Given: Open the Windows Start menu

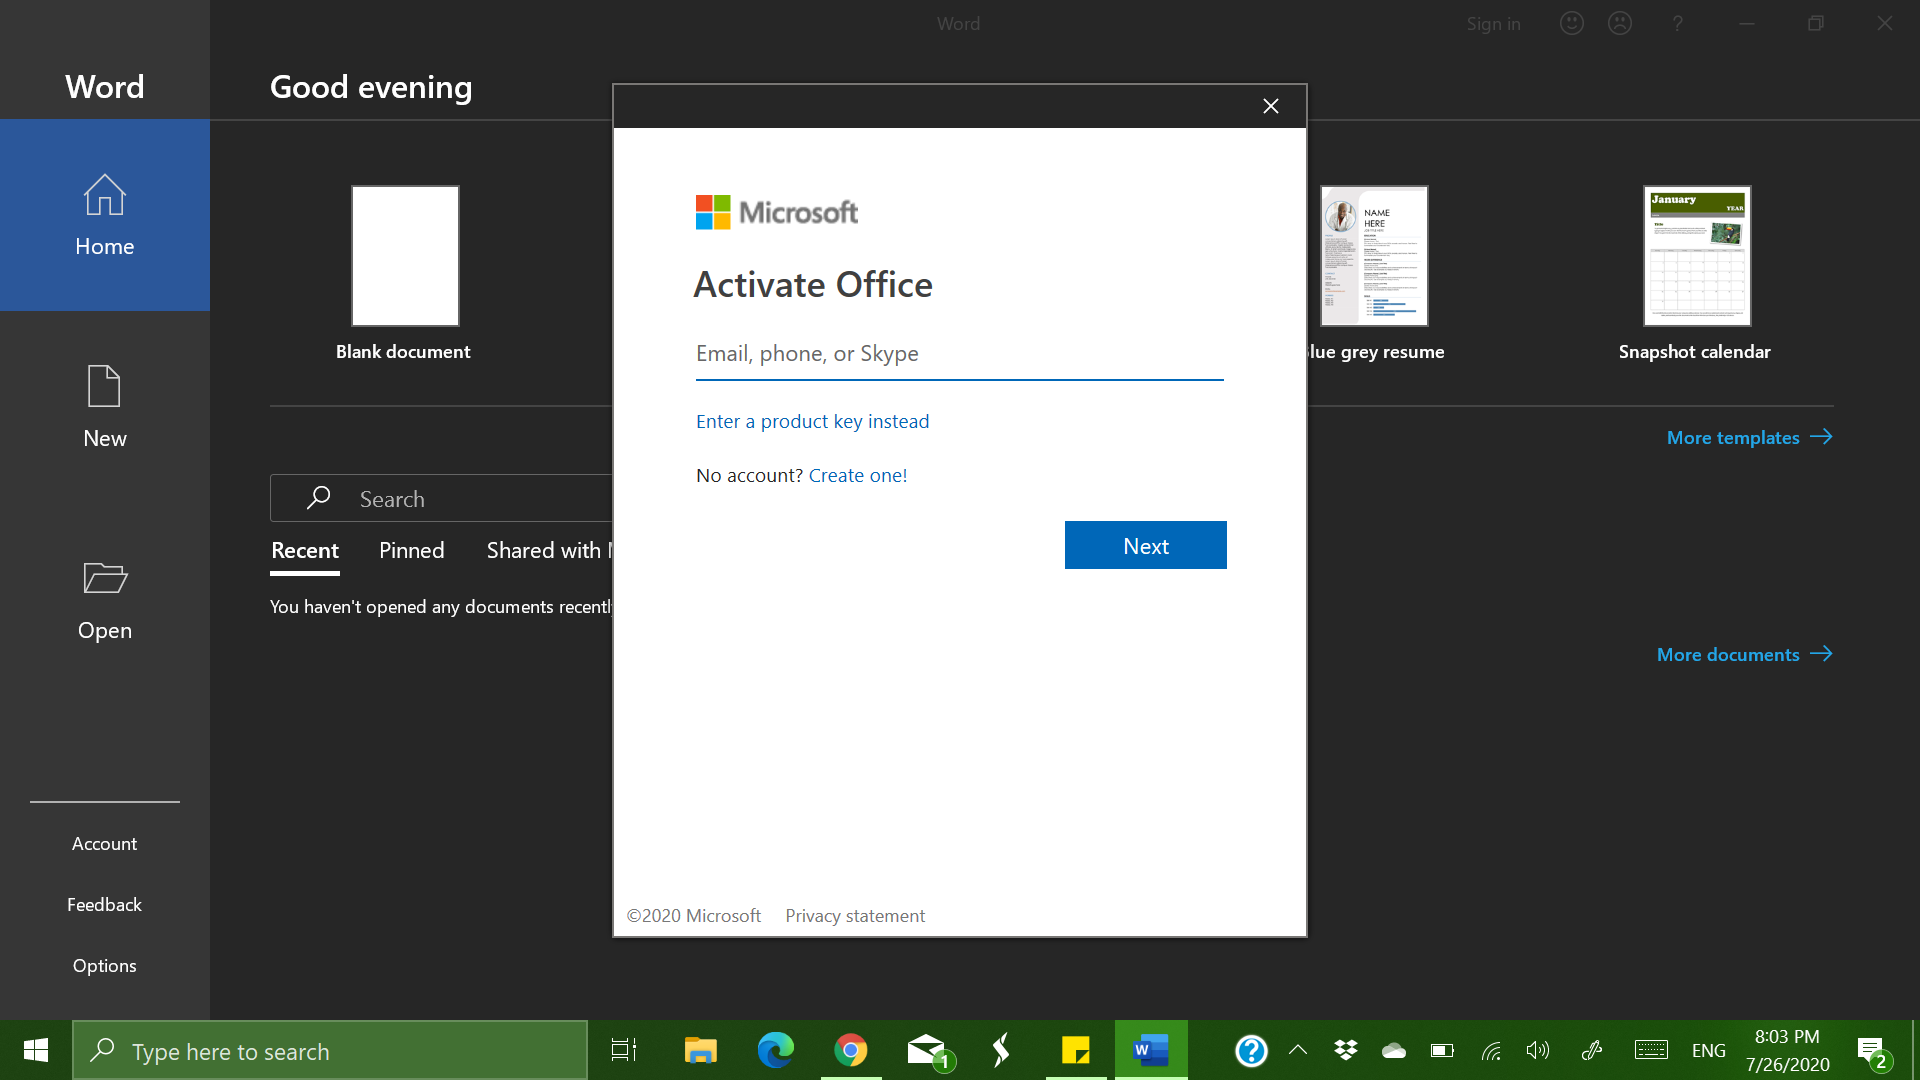Looking at the screenshot, I should [x=36, y=1050].
